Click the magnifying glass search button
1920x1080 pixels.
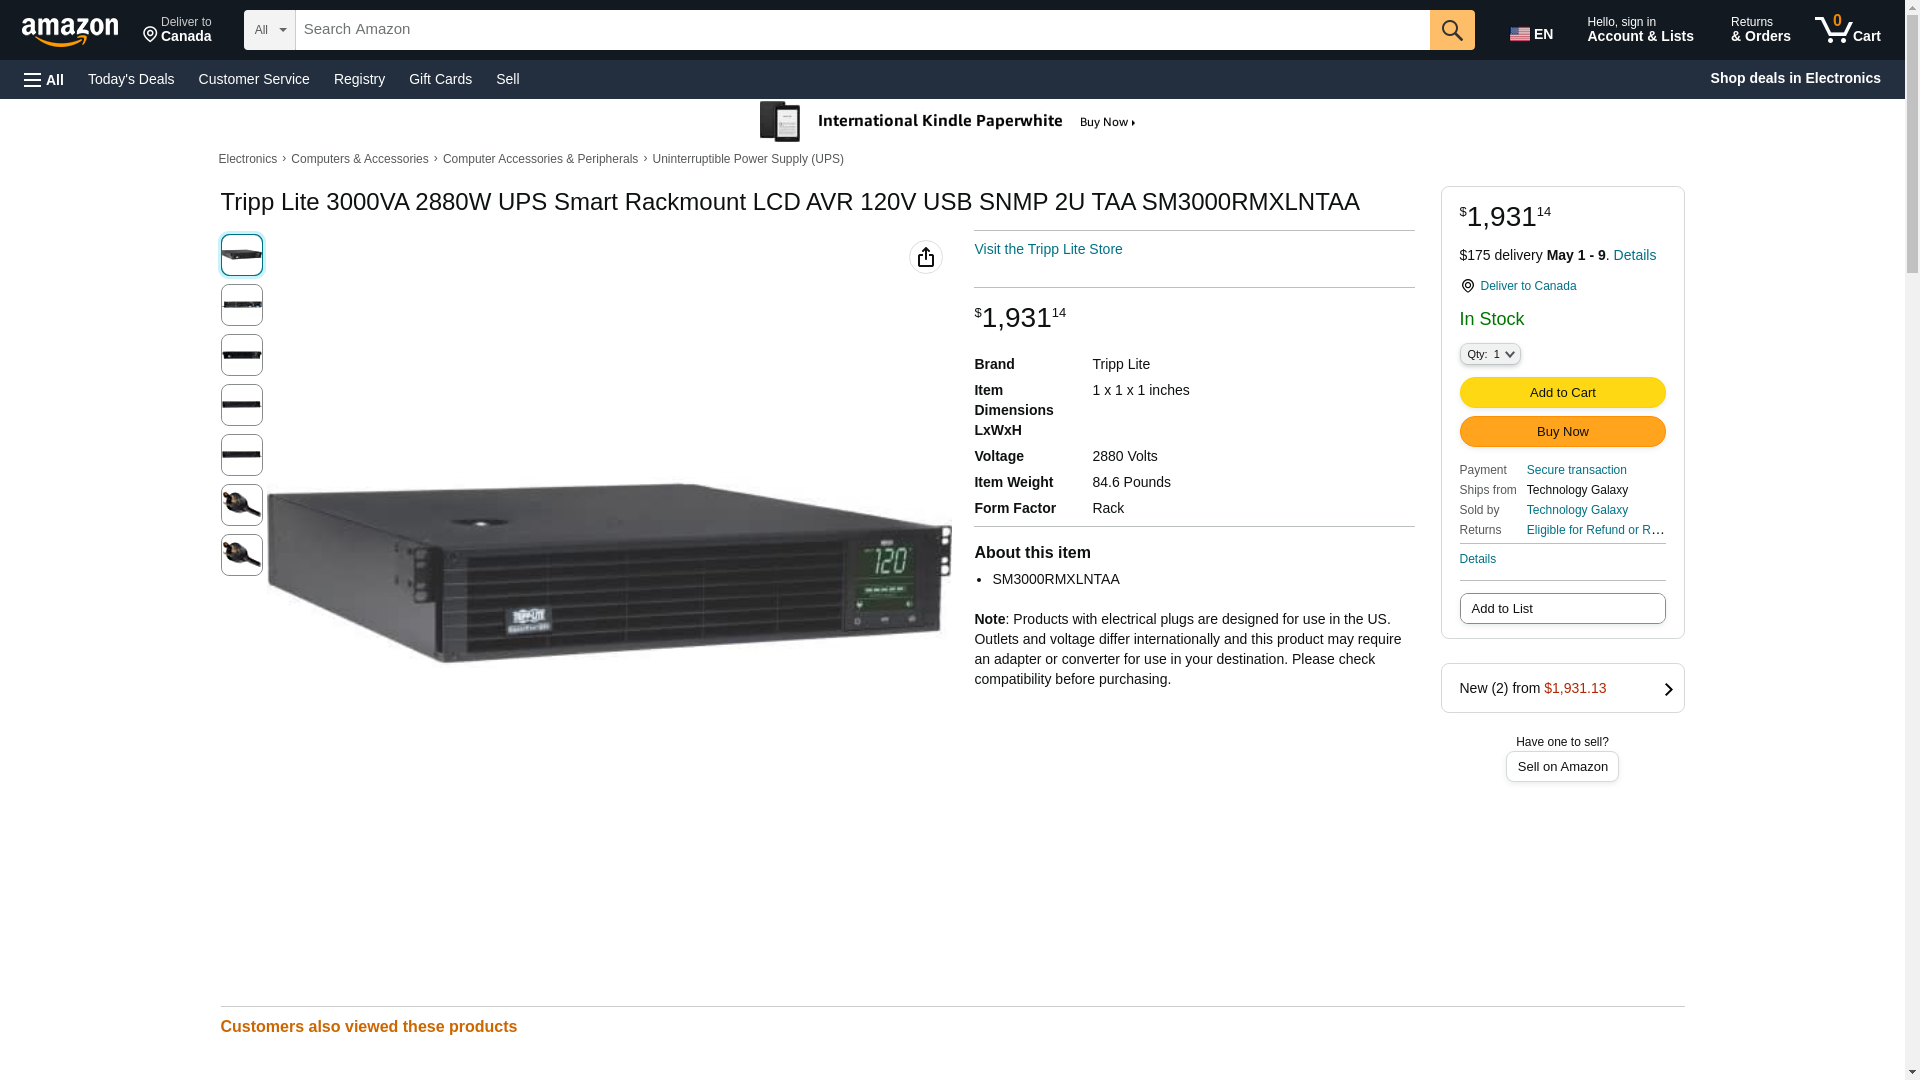coord(1451,30)
